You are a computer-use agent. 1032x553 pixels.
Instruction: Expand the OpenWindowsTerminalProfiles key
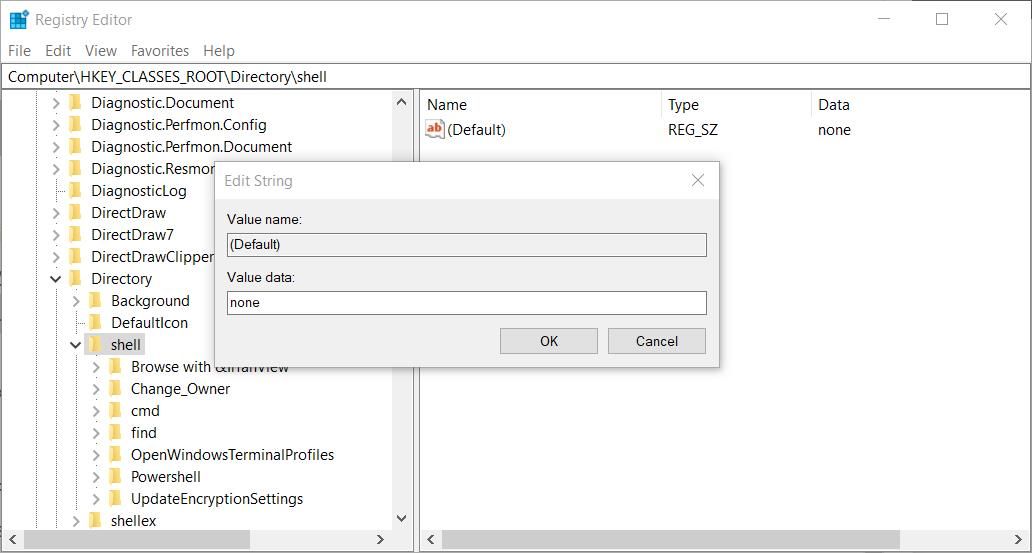coord(96,455)
